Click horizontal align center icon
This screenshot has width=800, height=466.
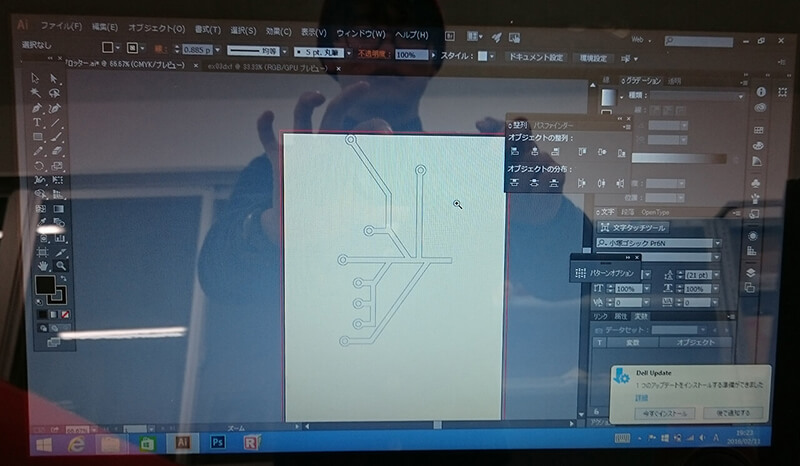pyautogui.click(x=535, y=152)
